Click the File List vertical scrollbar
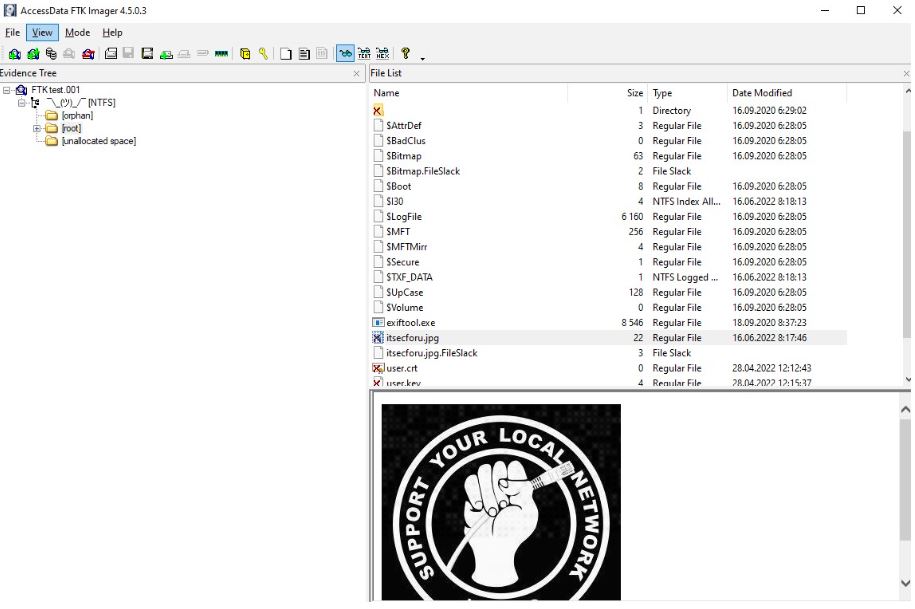 pyautogui.click(x=907, y=233)
